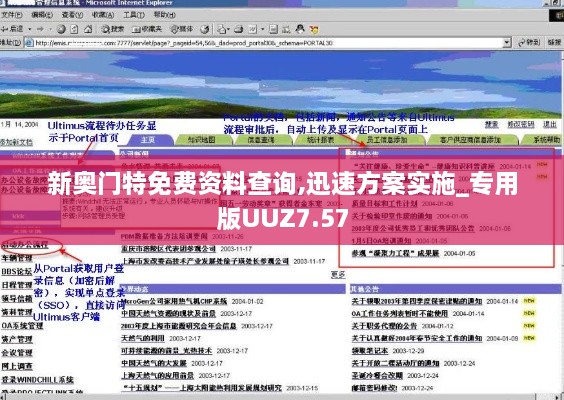Open the 工具(T) menu
564x400 pixels.
[x=134, y=15]
